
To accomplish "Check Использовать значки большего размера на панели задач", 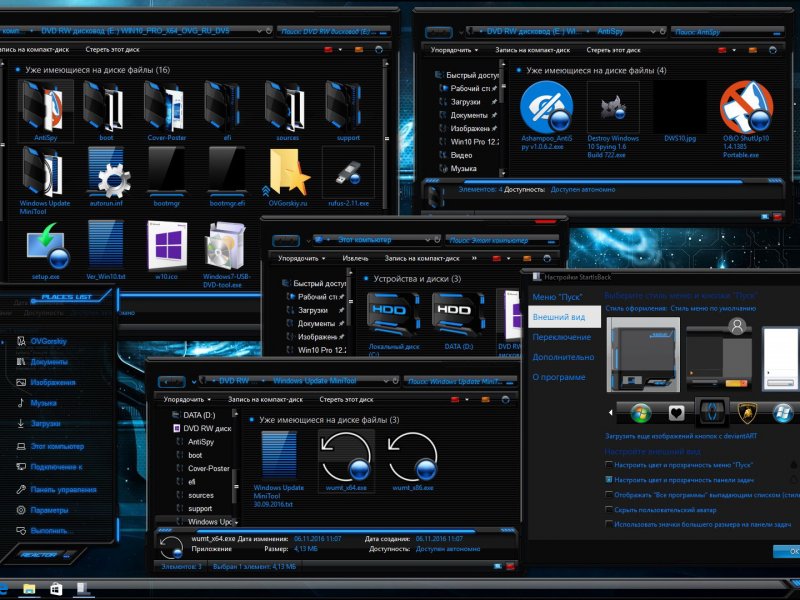I will 609,524.
